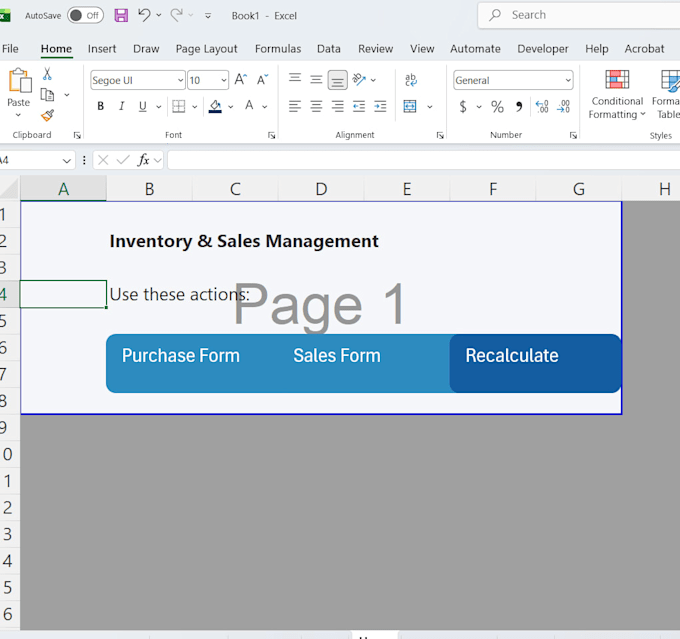This screenshot has height=639, width=680.
Task: Align text left in cell
Action: (x=295, y=106)
